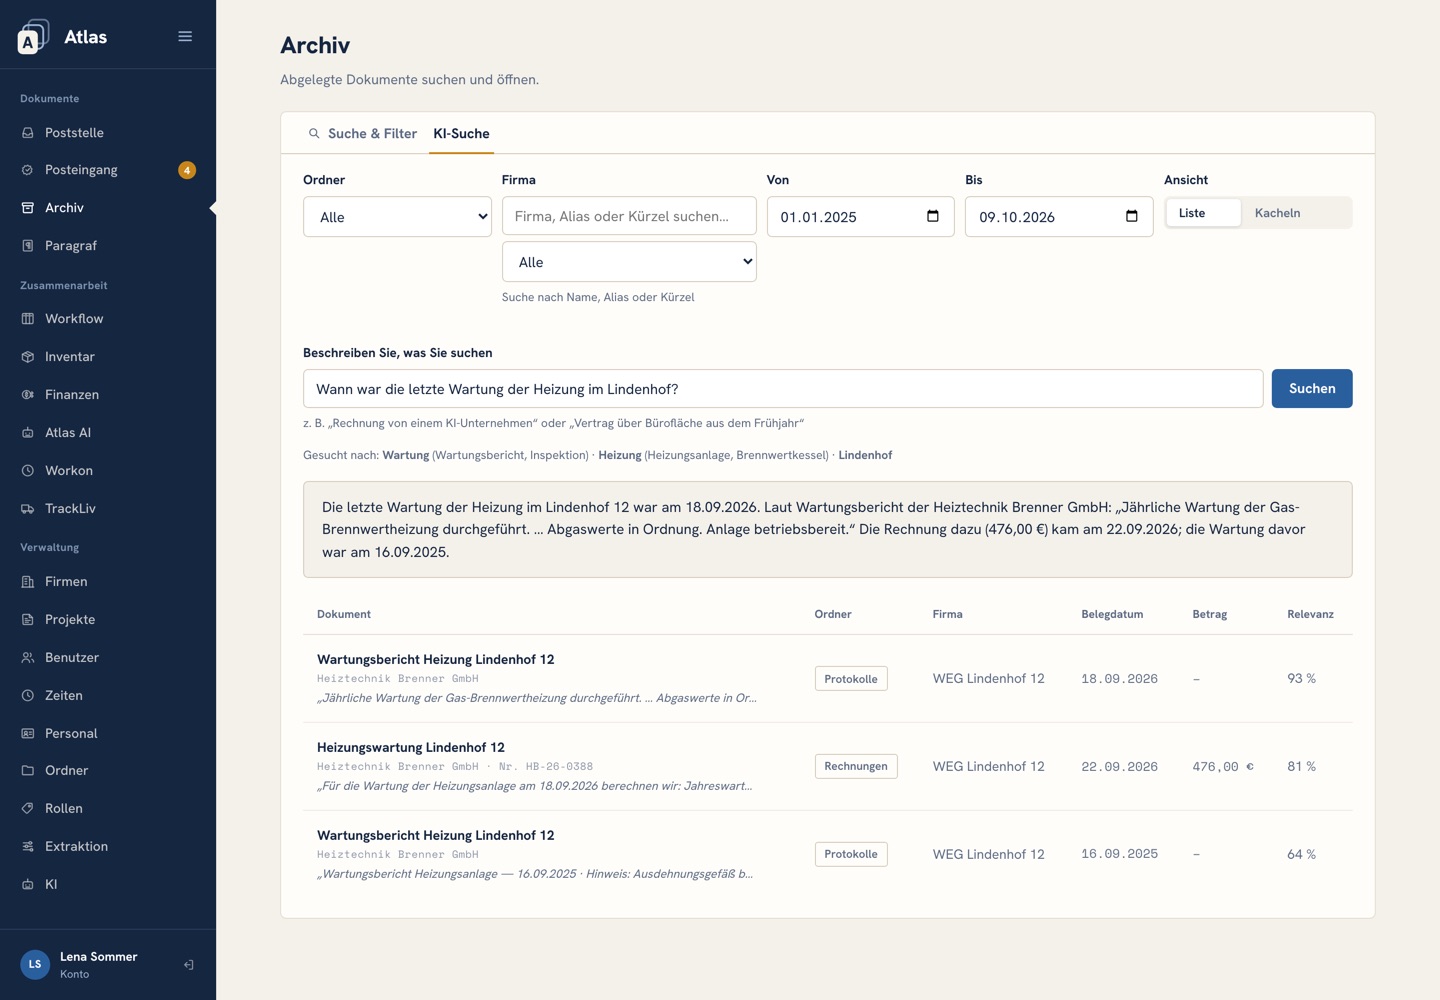Collapse sidebar with the hamburger icon
The width and height of the screenshot is (1440, 1000).
click(x=185, y=36)
